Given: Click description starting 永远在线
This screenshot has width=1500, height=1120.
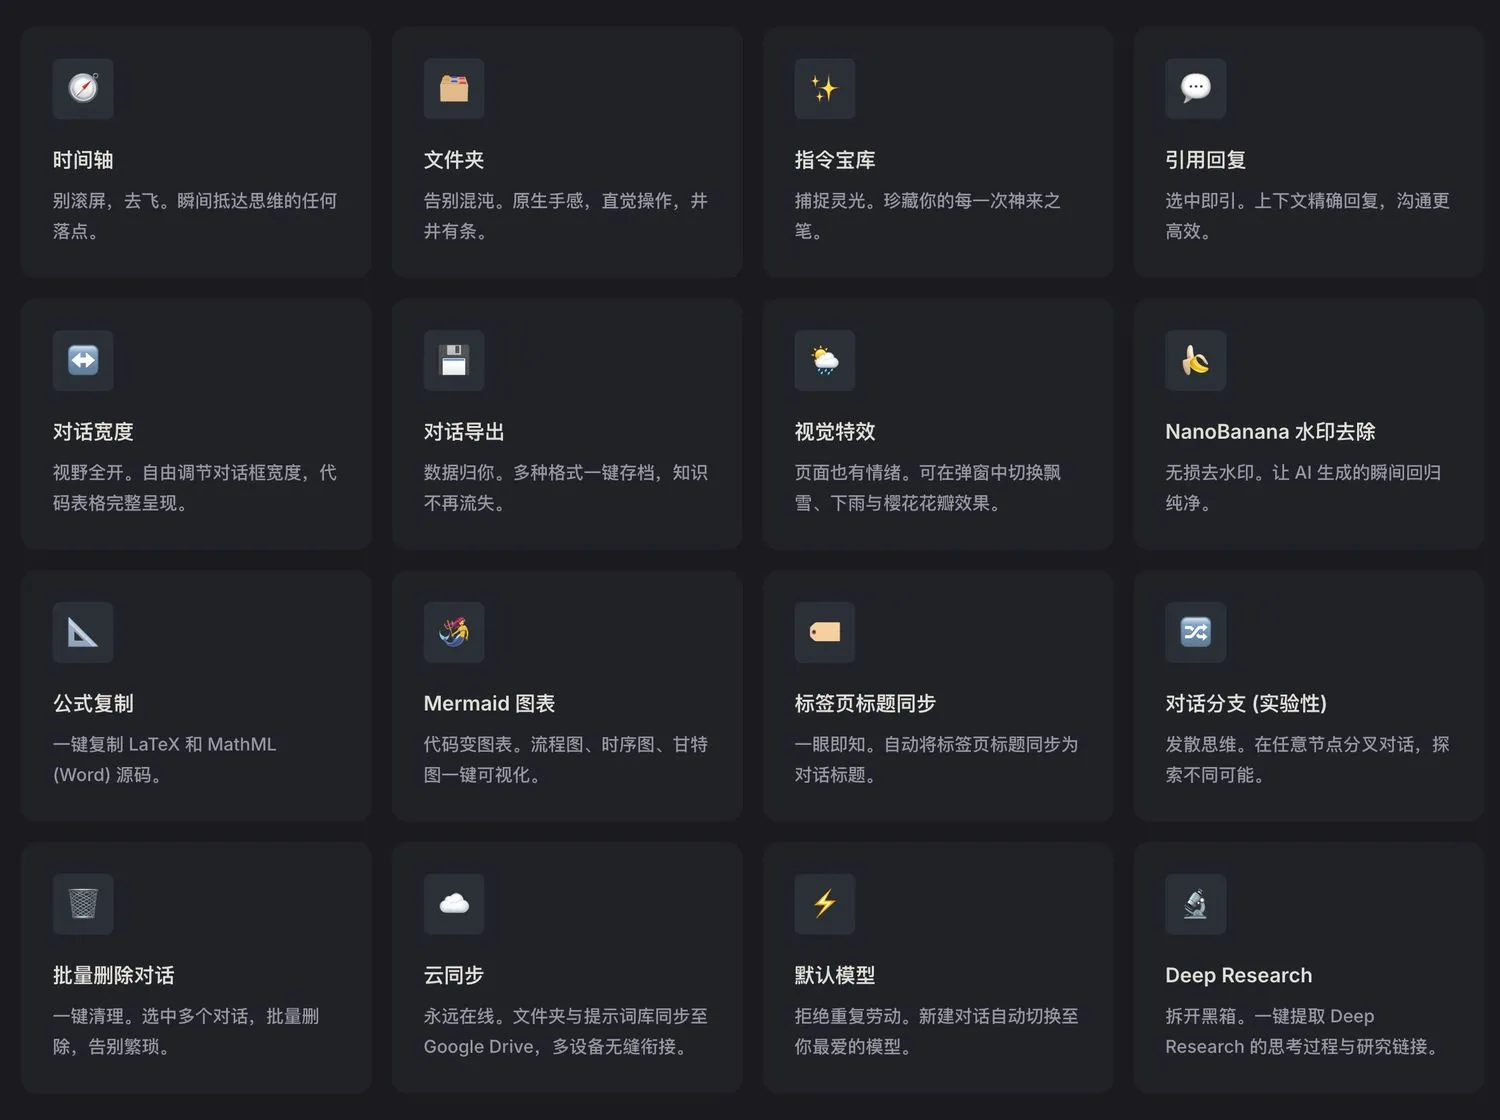Looking at the screenshot, I should (x=566, y=1032).
